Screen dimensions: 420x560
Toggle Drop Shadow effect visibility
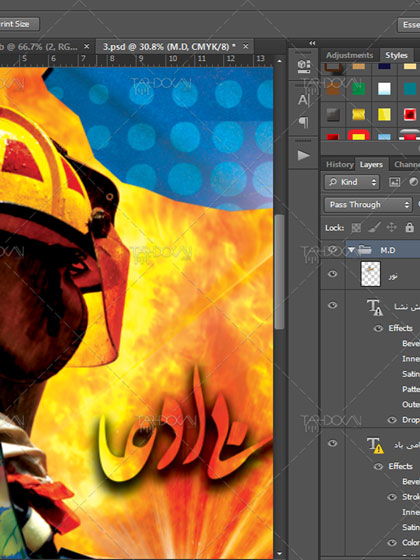point(392,420)
